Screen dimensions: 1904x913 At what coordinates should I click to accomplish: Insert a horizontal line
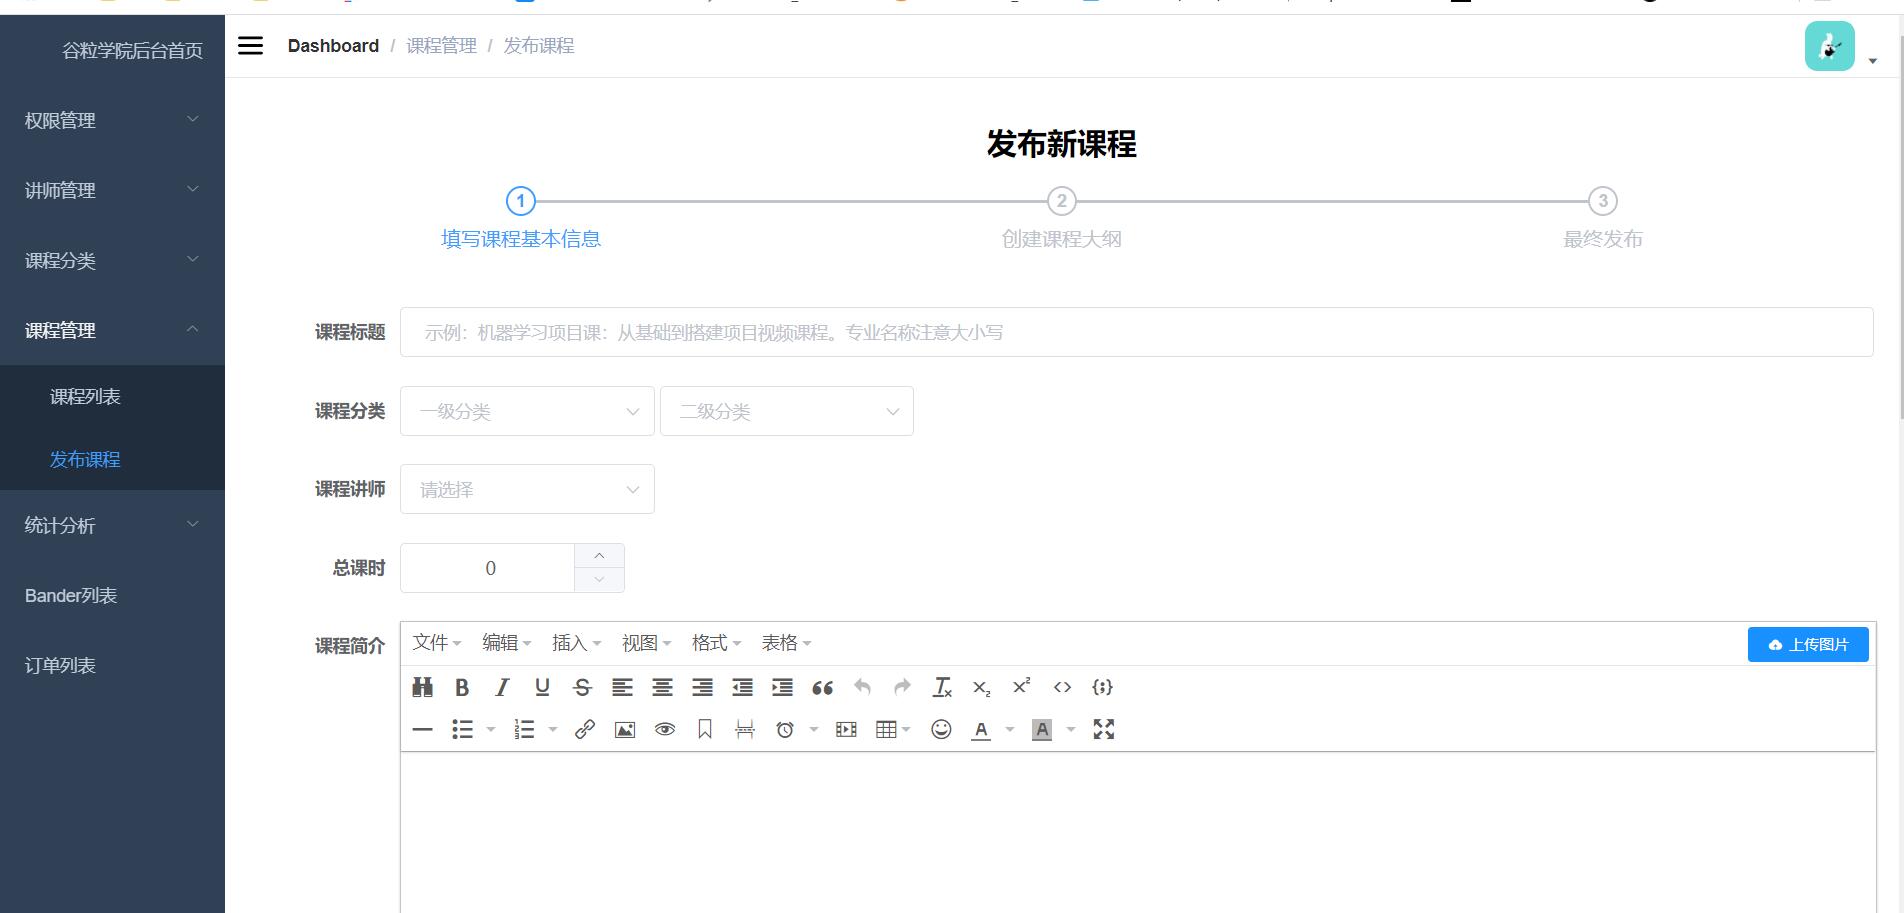[x=423, y=730]
